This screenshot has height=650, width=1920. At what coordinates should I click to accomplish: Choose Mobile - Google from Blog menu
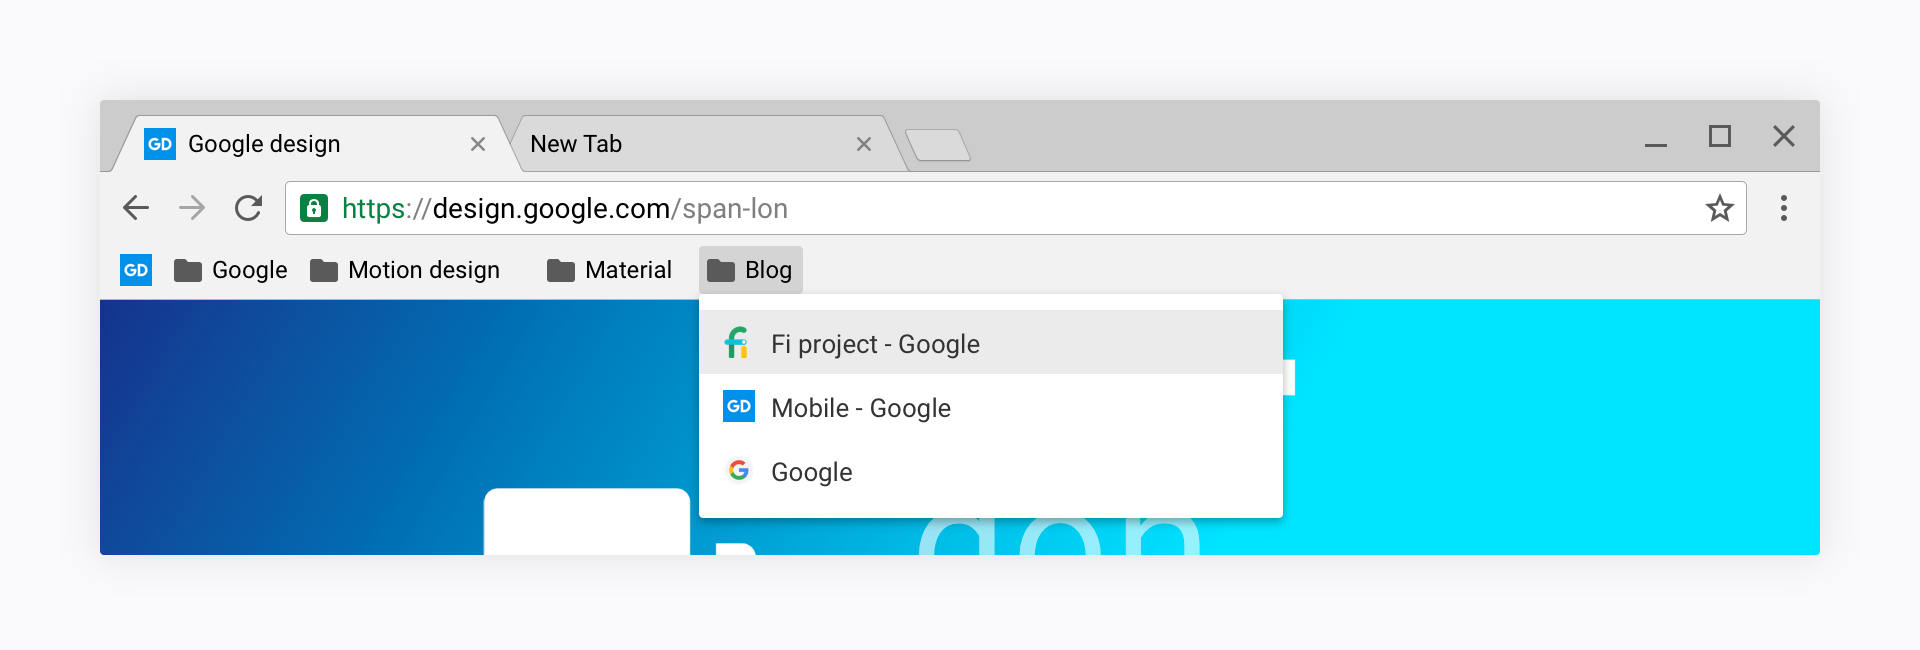click(861, 408)
